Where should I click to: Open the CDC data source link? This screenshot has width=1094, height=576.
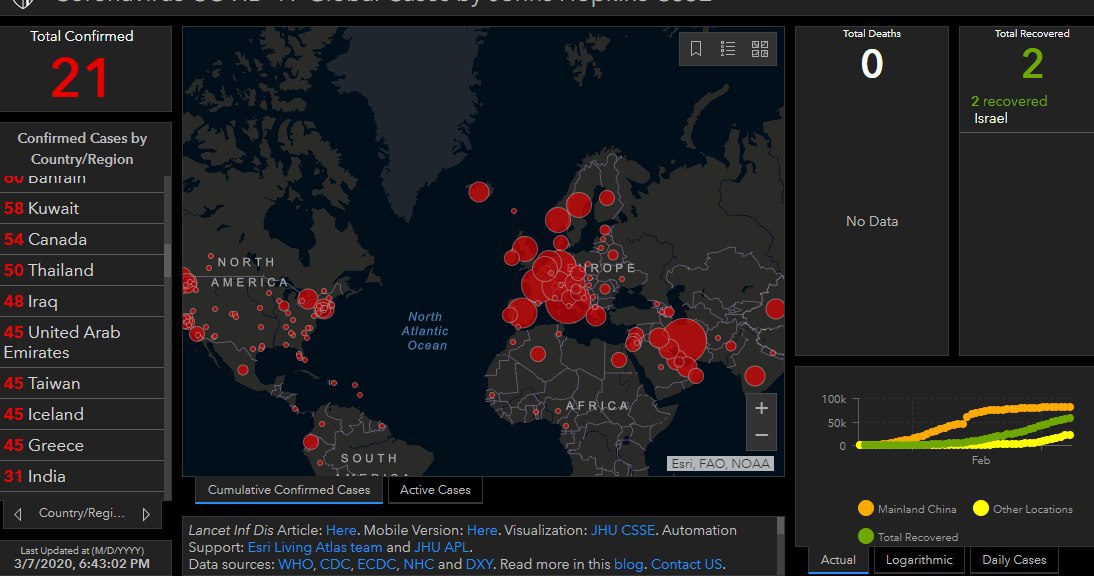coord(335,564)
